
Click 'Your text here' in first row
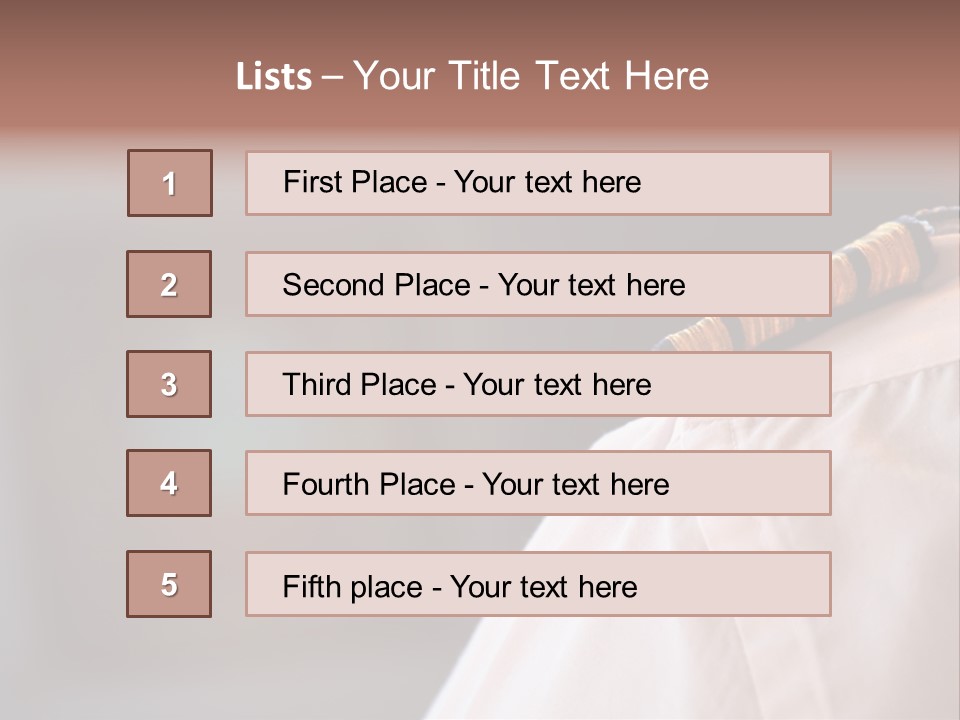(547, 182)
